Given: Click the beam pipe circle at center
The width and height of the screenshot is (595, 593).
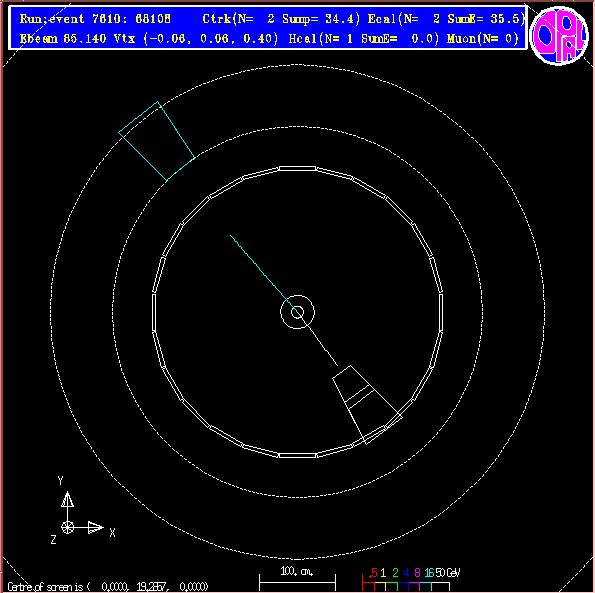Looking at the screenshot, I should (x=298, y=312).
